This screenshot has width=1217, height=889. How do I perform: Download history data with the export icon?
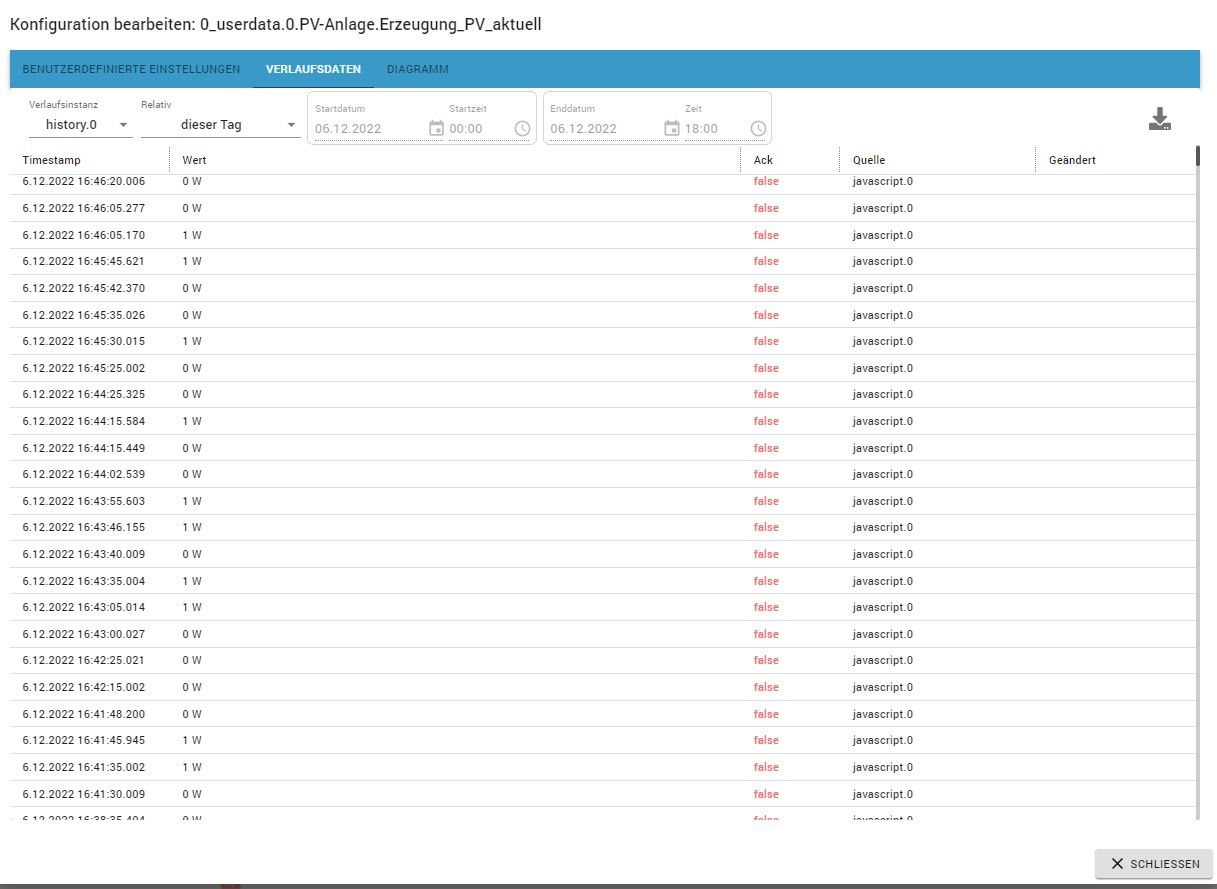(1159, 119)
